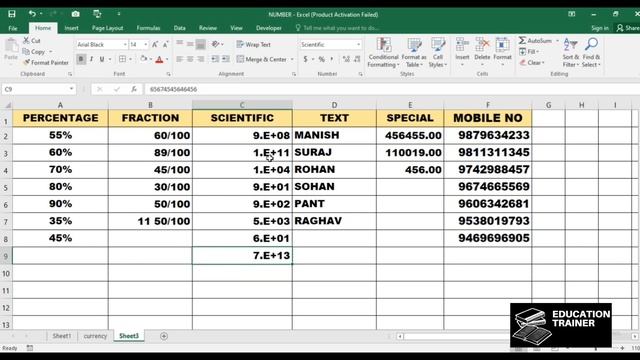Open Conditional Formatting

[383, 53]
